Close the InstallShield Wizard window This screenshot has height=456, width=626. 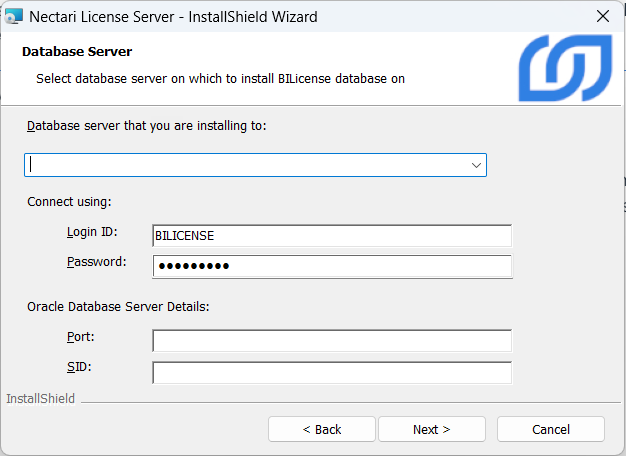click(x=602, y=16)
